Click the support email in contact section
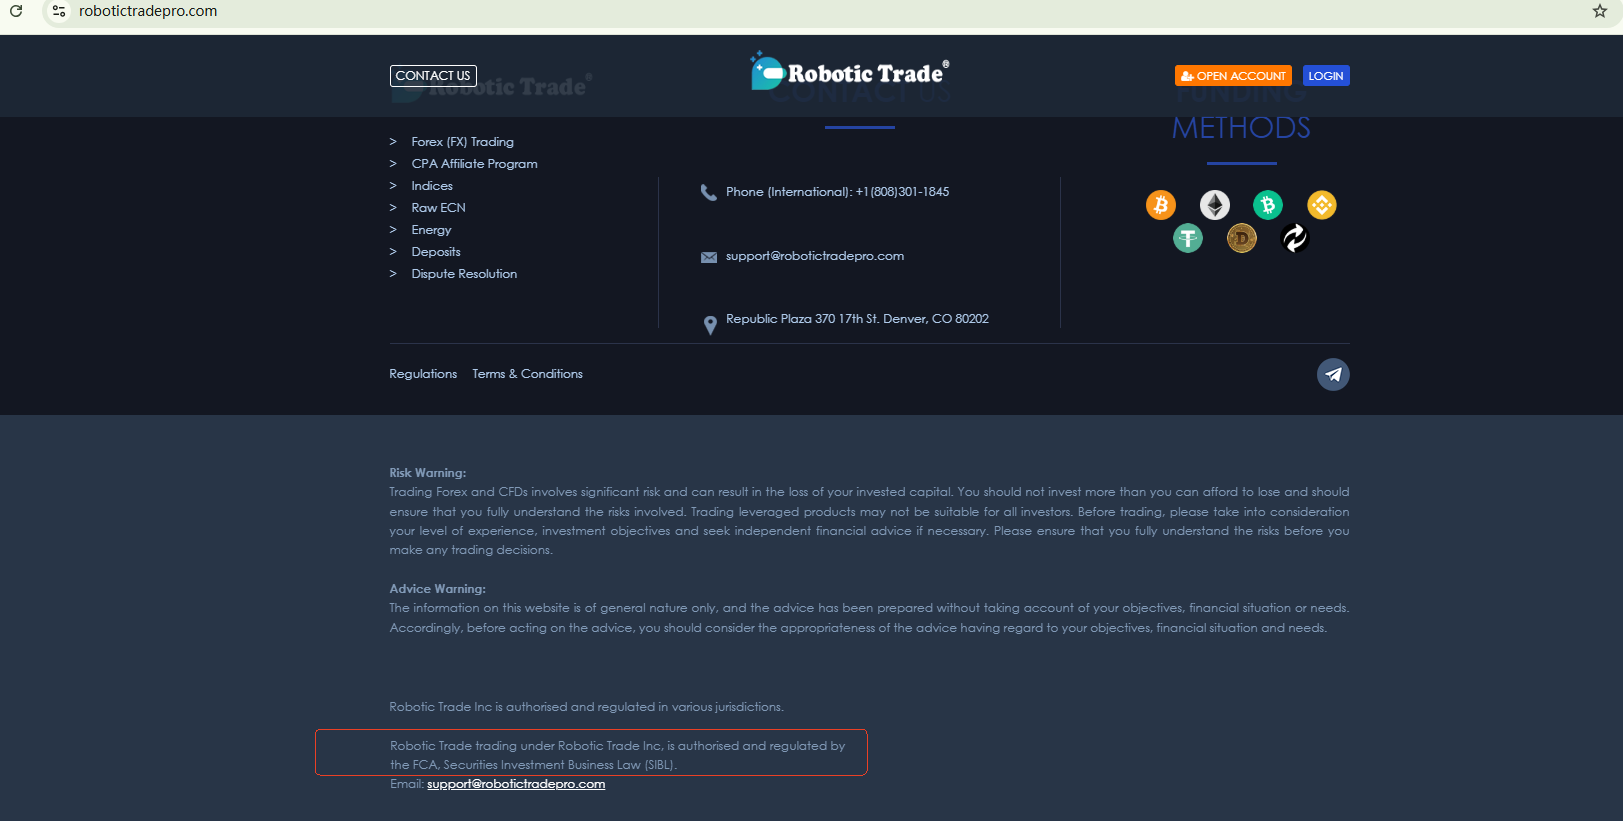Viewport: 1623px width, 821px height. [x=815, y=256]
